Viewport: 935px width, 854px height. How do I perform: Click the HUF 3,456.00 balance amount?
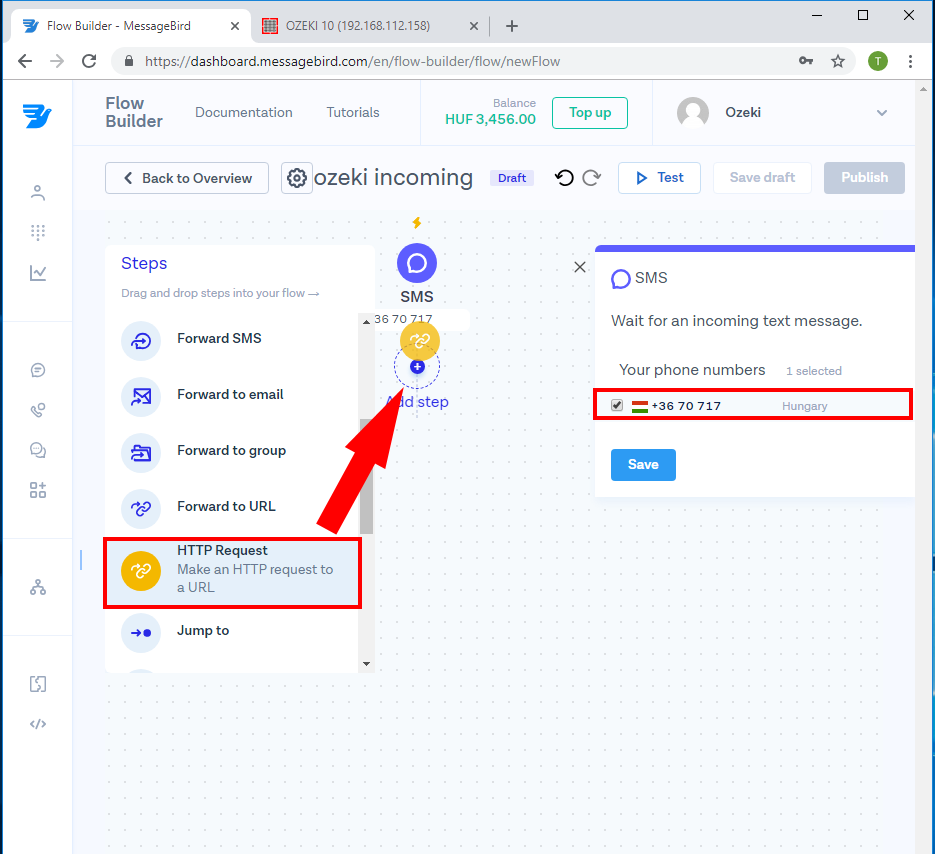point(491,119)
